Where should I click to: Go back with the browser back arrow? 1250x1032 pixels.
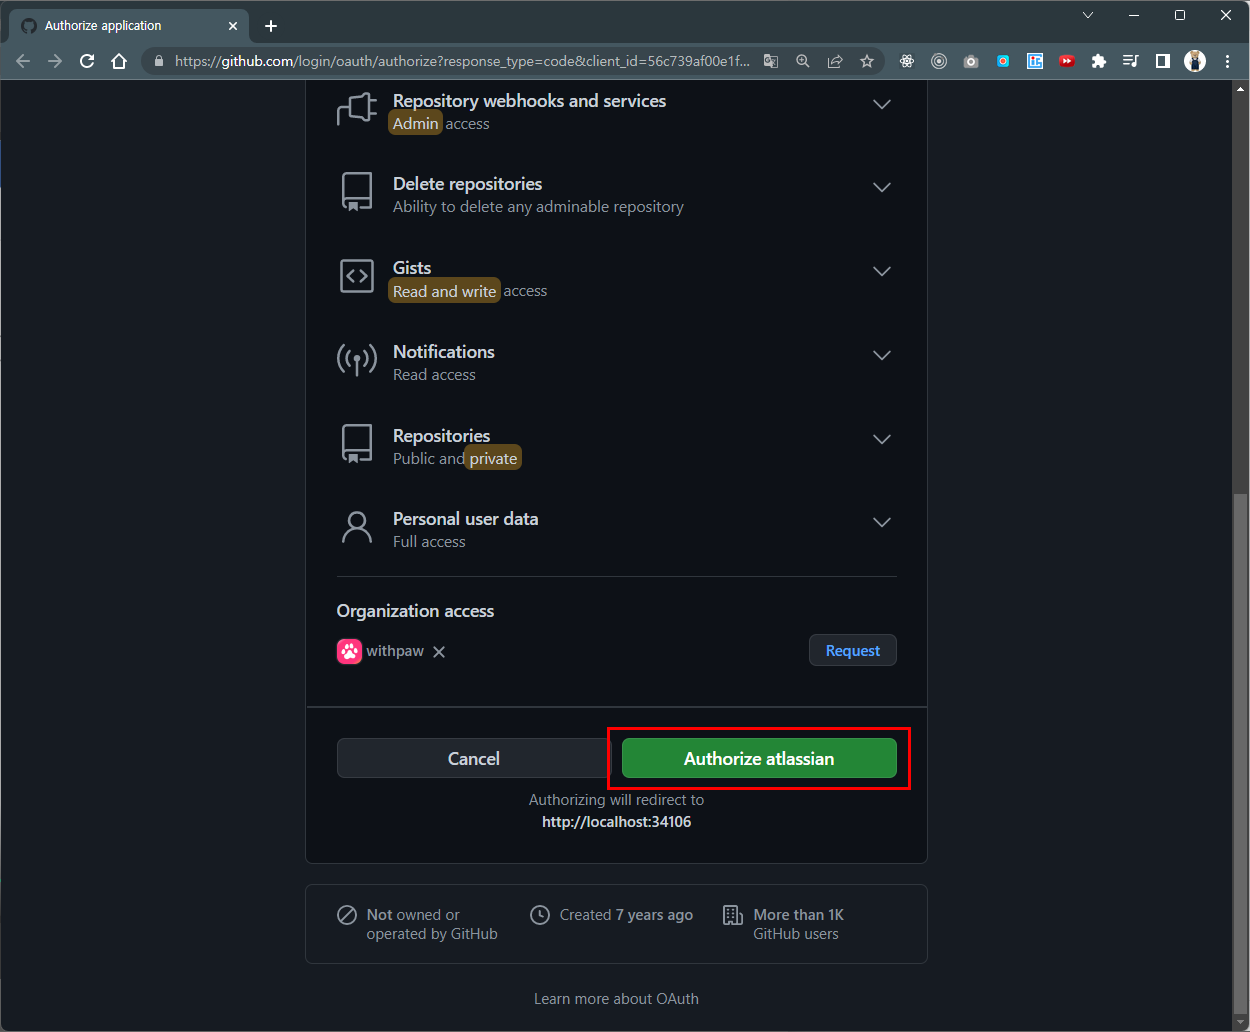tap(23, 61)
